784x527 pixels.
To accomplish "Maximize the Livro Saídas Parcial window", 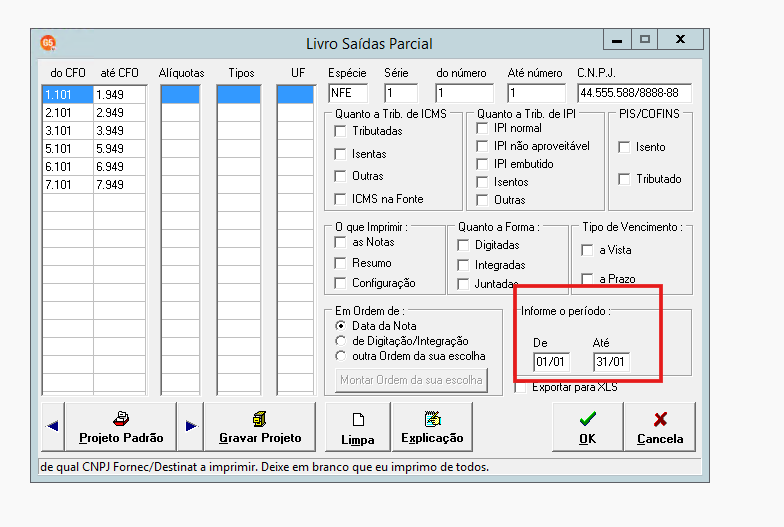I will (644, 40).
